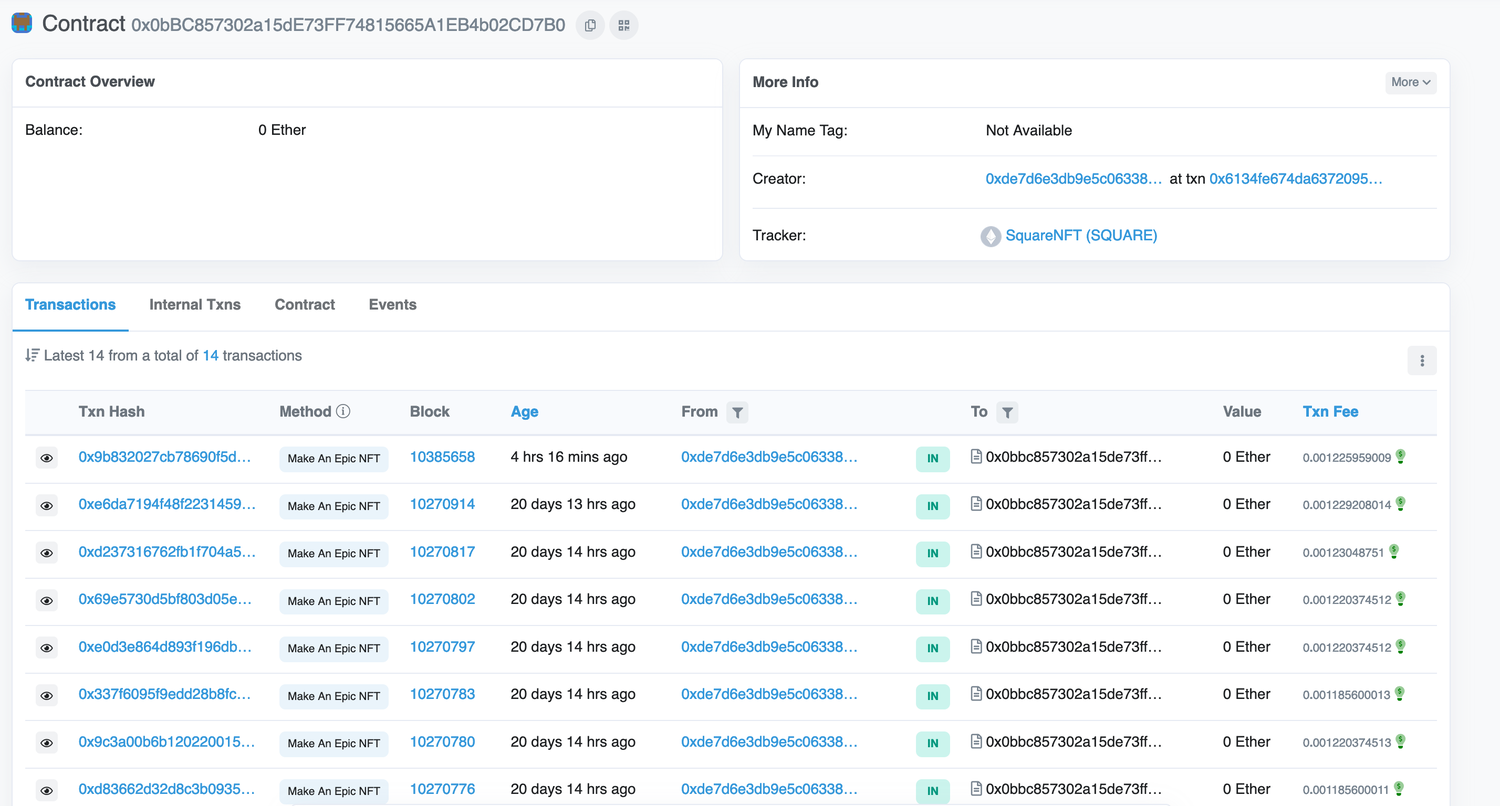Screen dimensions: 1500x806
Task: Click gas lightbulb icon for fee 0.001185600011
Action: pos(1400,788)
